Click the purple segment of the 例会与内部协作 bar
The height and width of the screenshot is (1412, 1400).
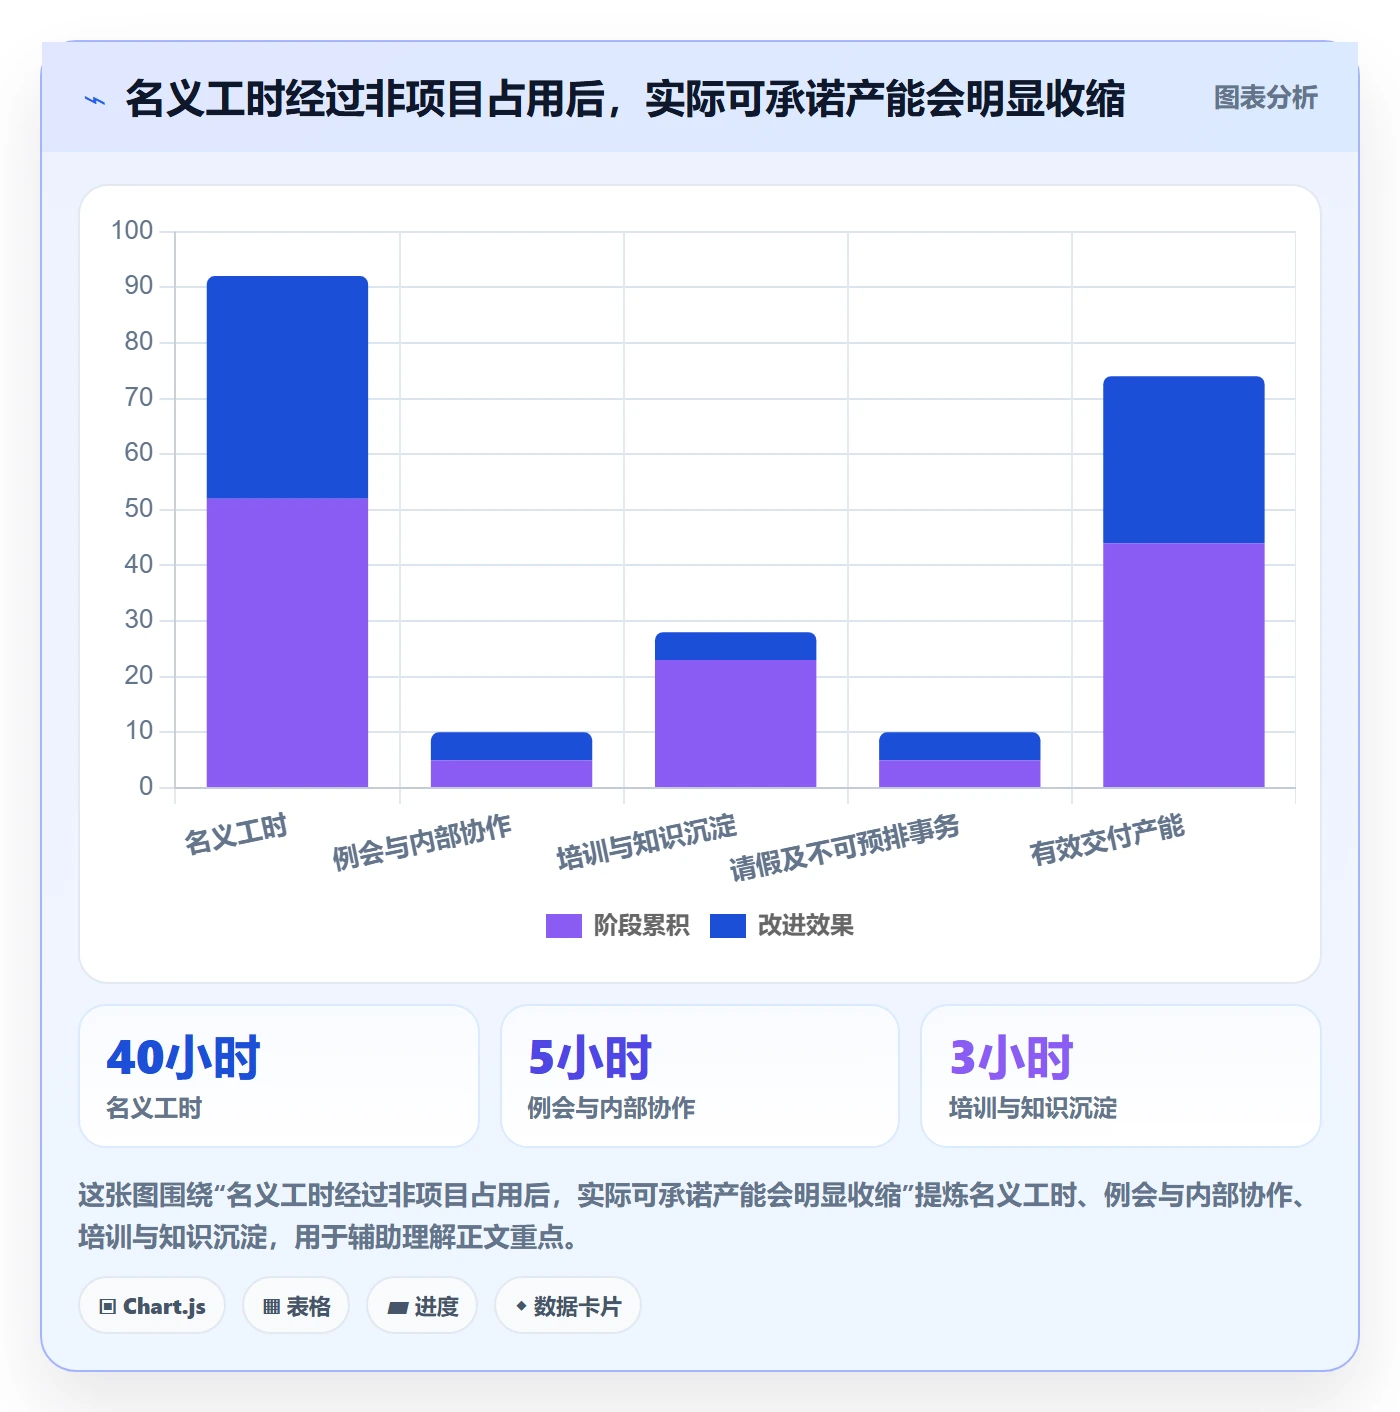pos(511,773)
